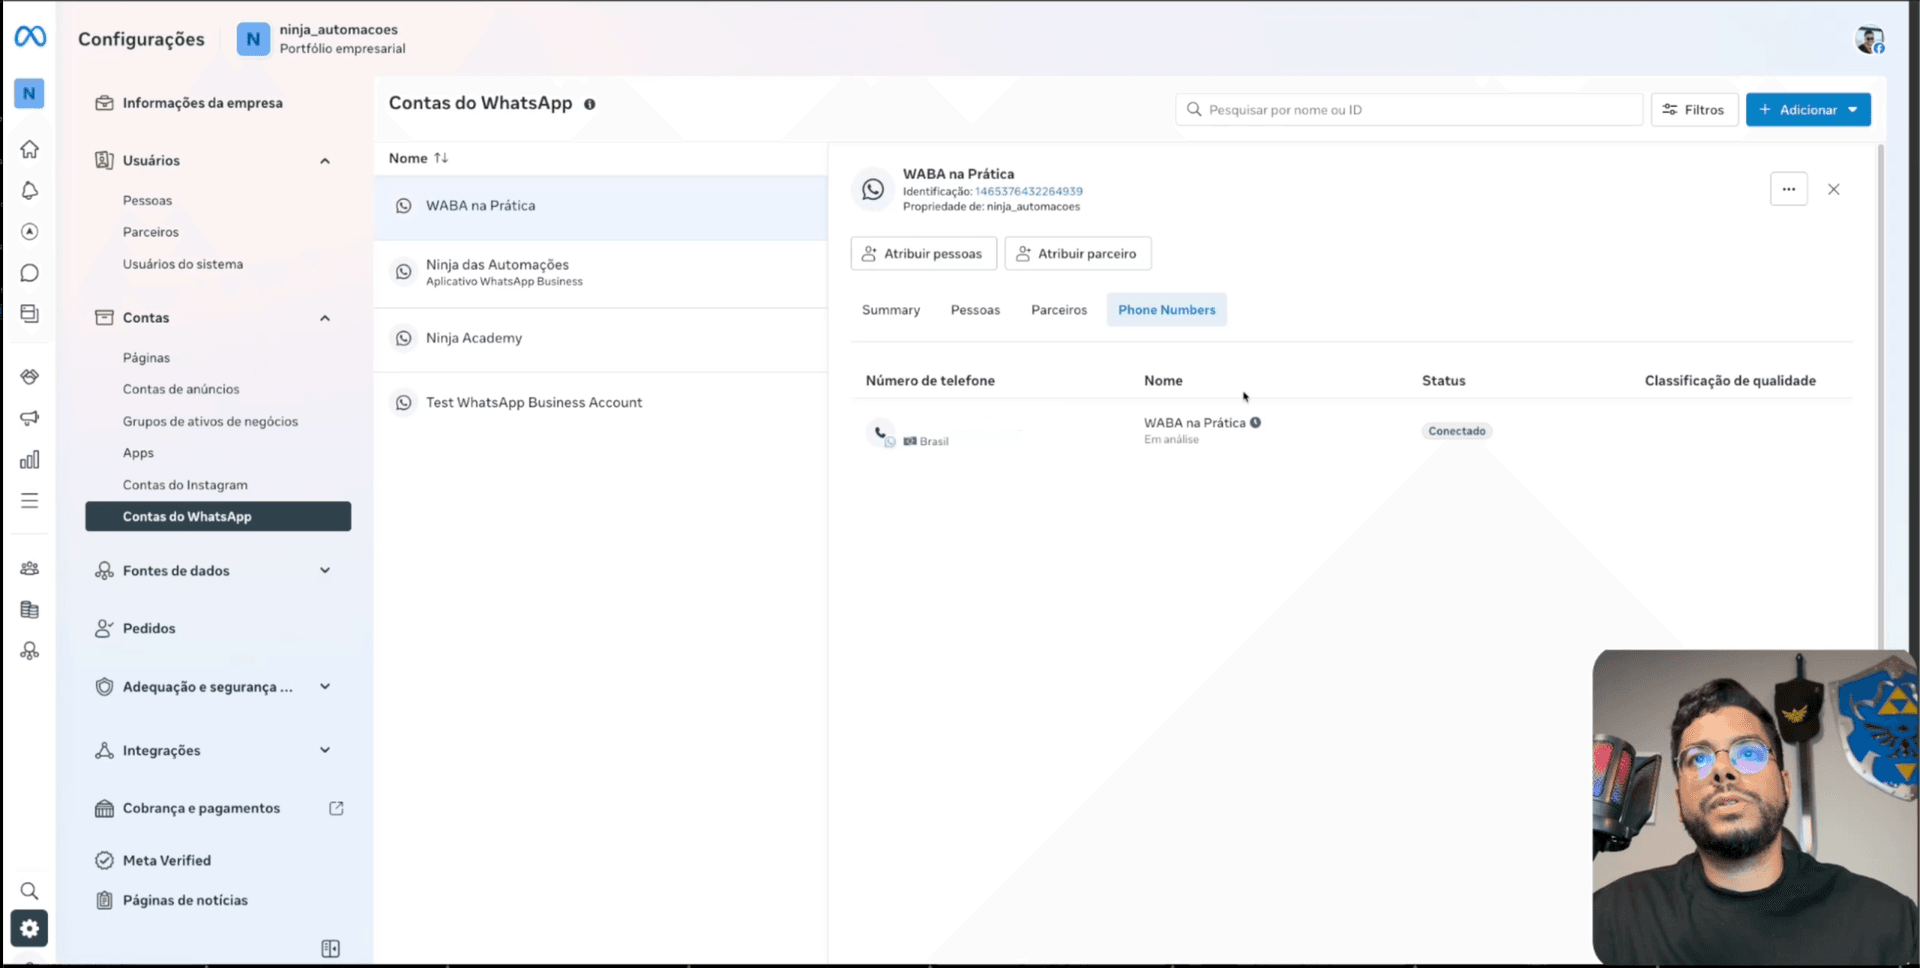Open the notifications bell icon
Image resolution: width=1920 pixels, height=968 pixels.
[30, 190]
